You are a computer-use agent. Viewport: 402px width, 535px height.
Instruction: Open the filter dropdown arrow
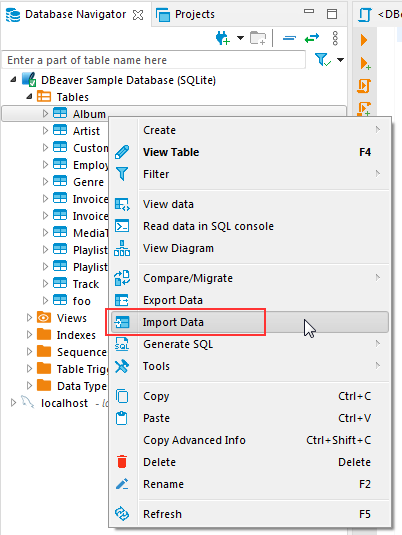(340, 60)
